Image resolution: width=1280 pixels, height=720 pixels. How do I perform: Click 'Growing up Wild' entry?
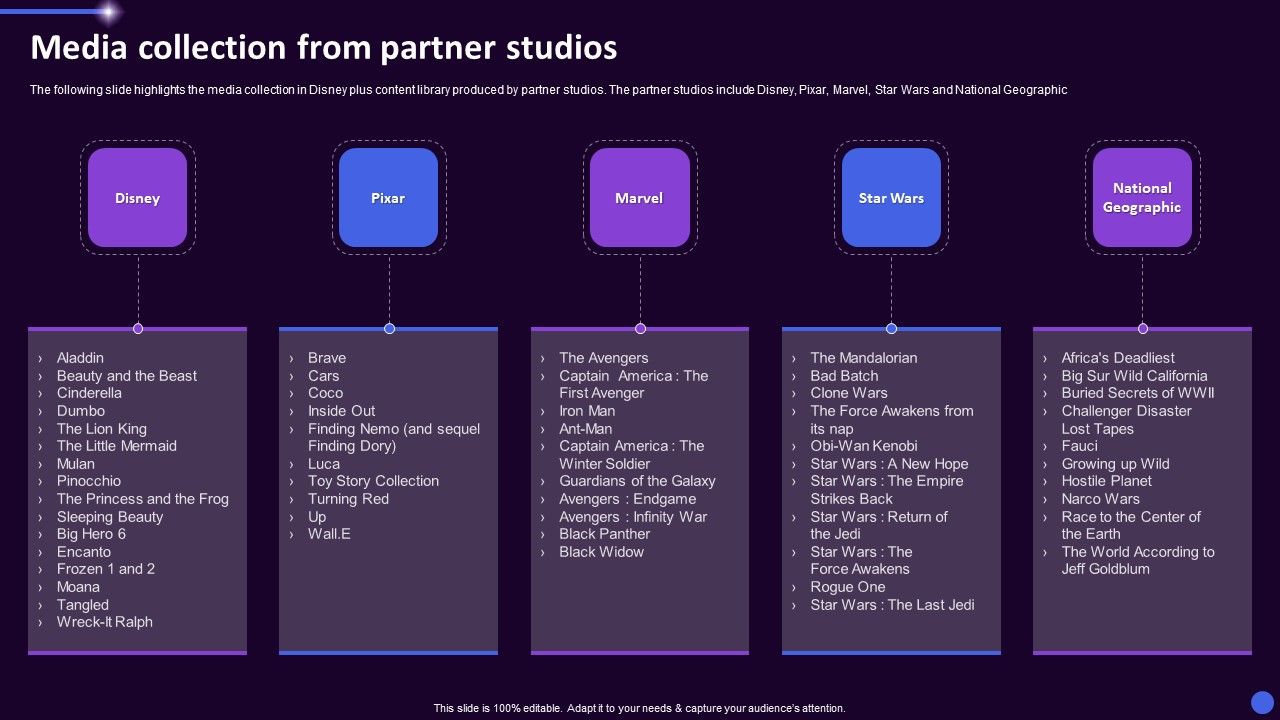point(1116,464)
